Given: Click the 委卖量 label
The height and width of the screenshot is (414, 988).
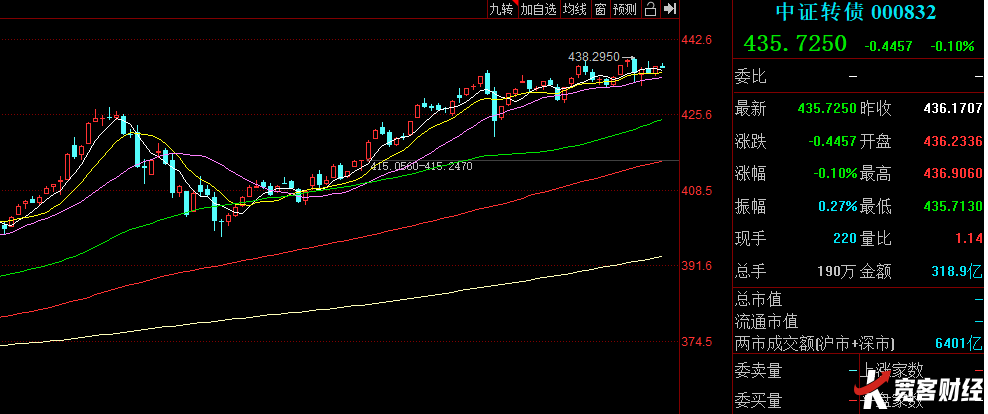Looking at the screenshot, I should pyautogui.click(x=759, y=371).
